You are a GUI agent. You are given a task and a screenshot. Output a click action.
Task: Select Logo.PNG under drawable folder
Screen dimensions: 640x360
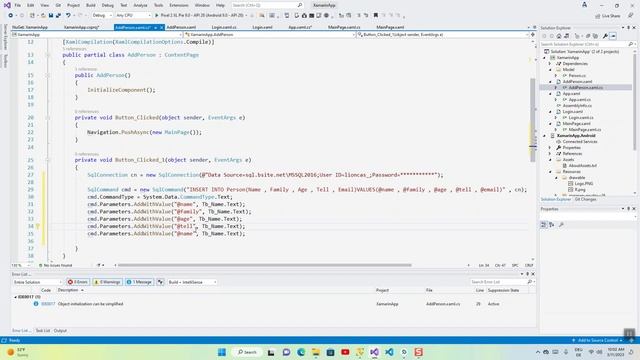coord(583,184)
